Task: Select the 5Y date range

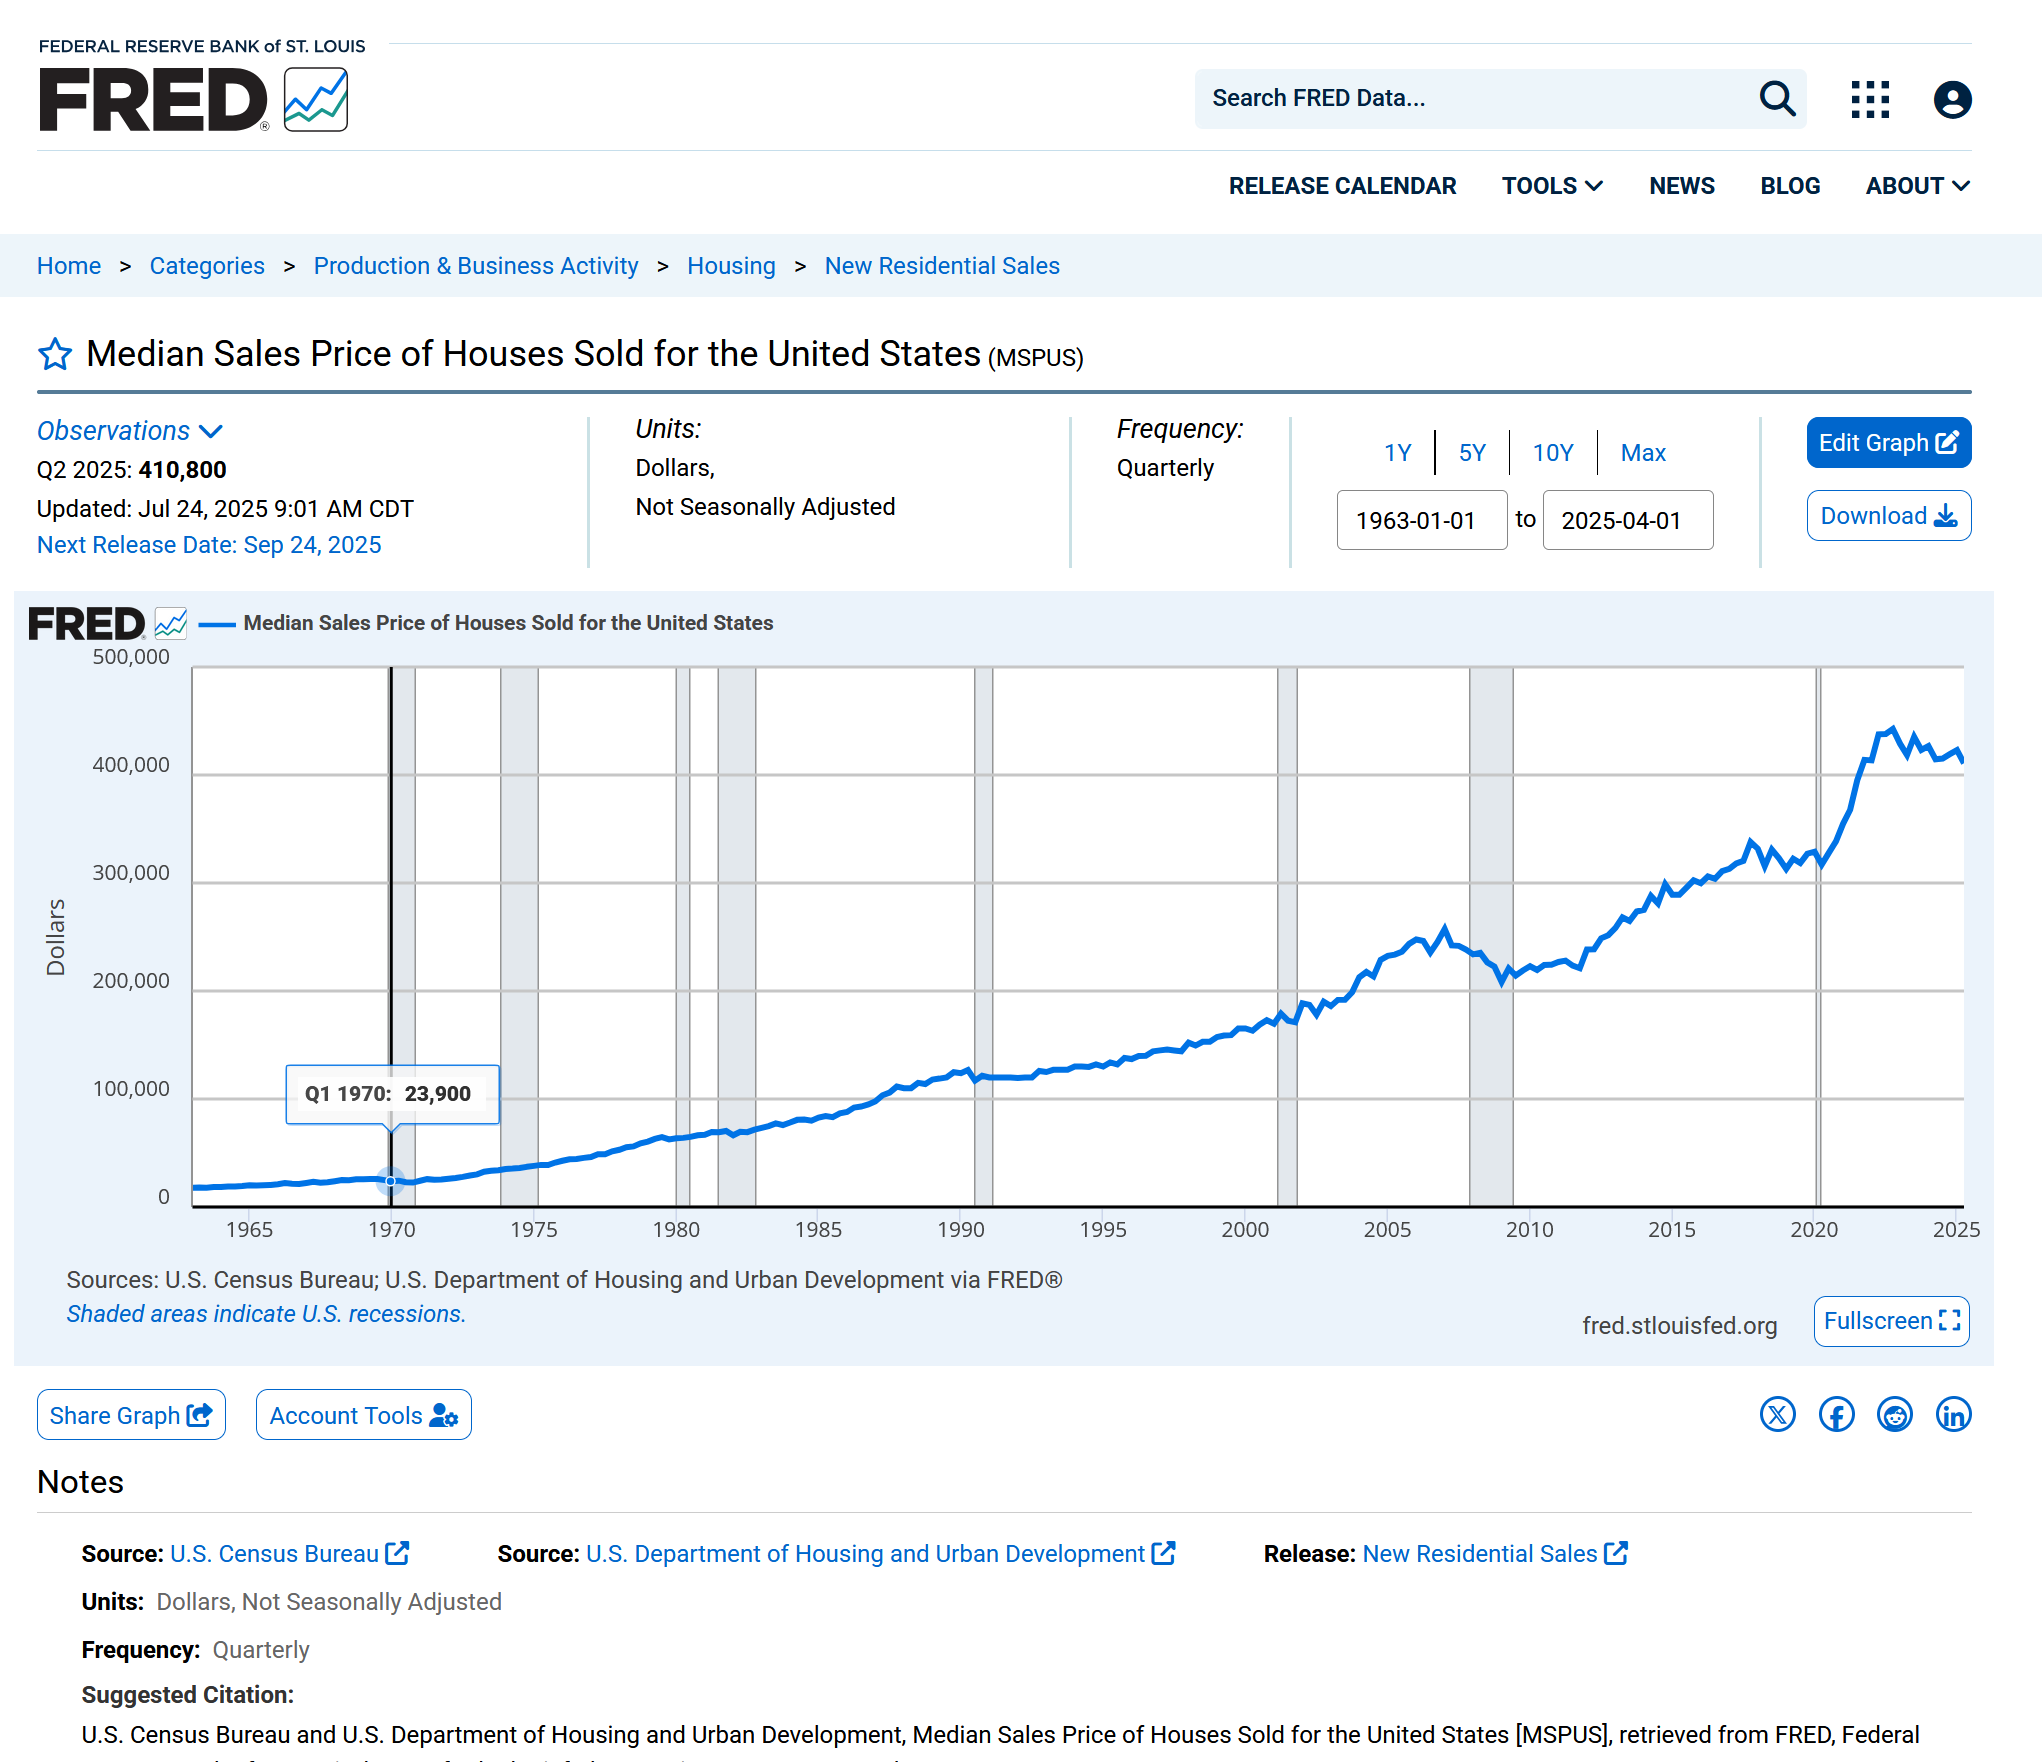Action: (1471, 453)
